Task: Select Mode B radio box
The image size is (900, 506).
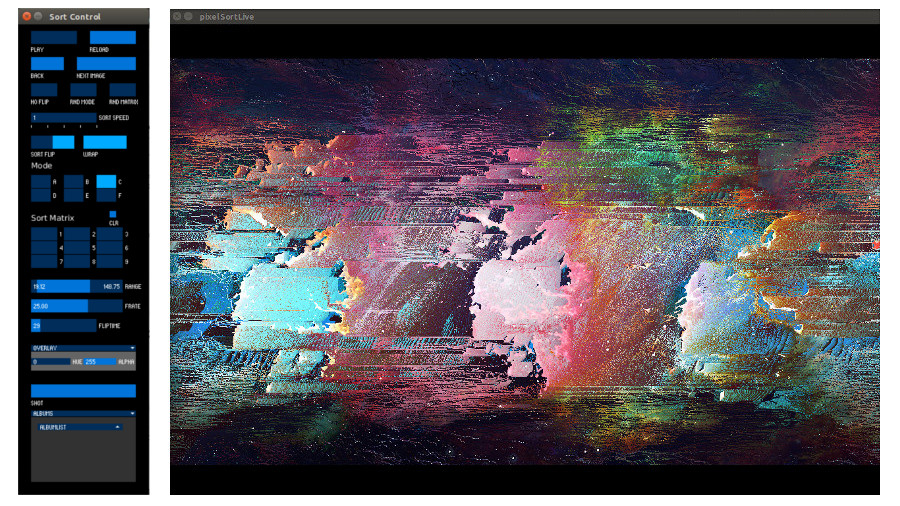Action: tap(73, 182)
